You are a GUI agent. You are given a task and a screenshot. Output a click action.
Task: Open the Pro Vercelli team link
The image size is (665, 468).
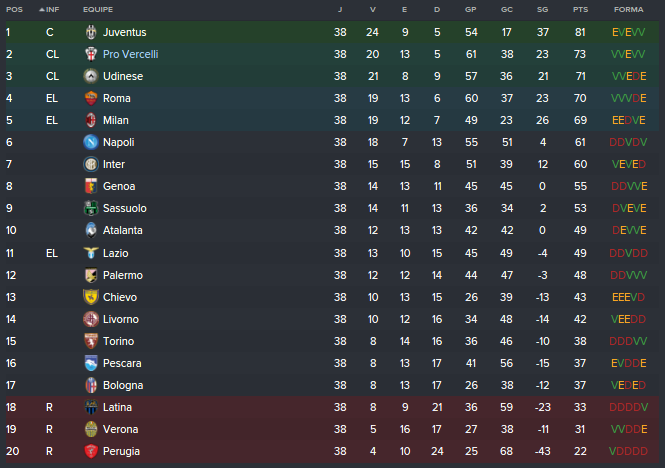[130, 54]
